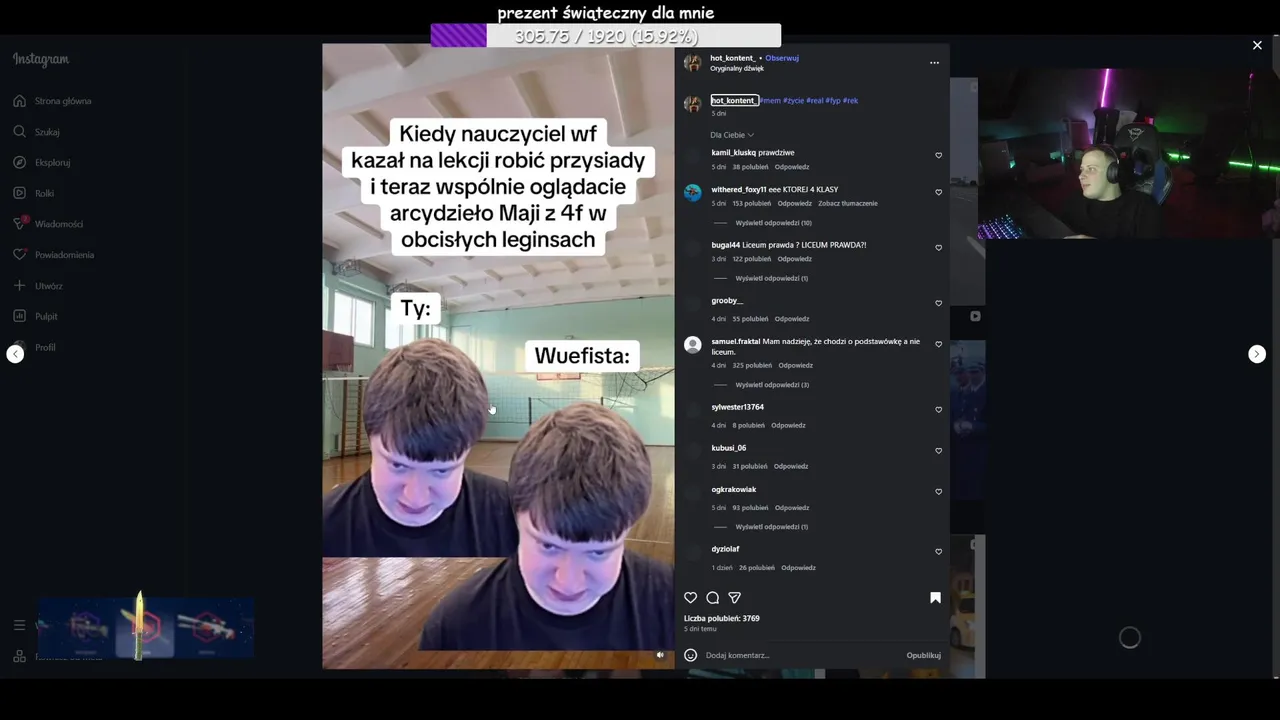This screenshot has height=720, width=1280.
Task: Open hamburger more menu in sidebar
Action: tap(19, 625)
